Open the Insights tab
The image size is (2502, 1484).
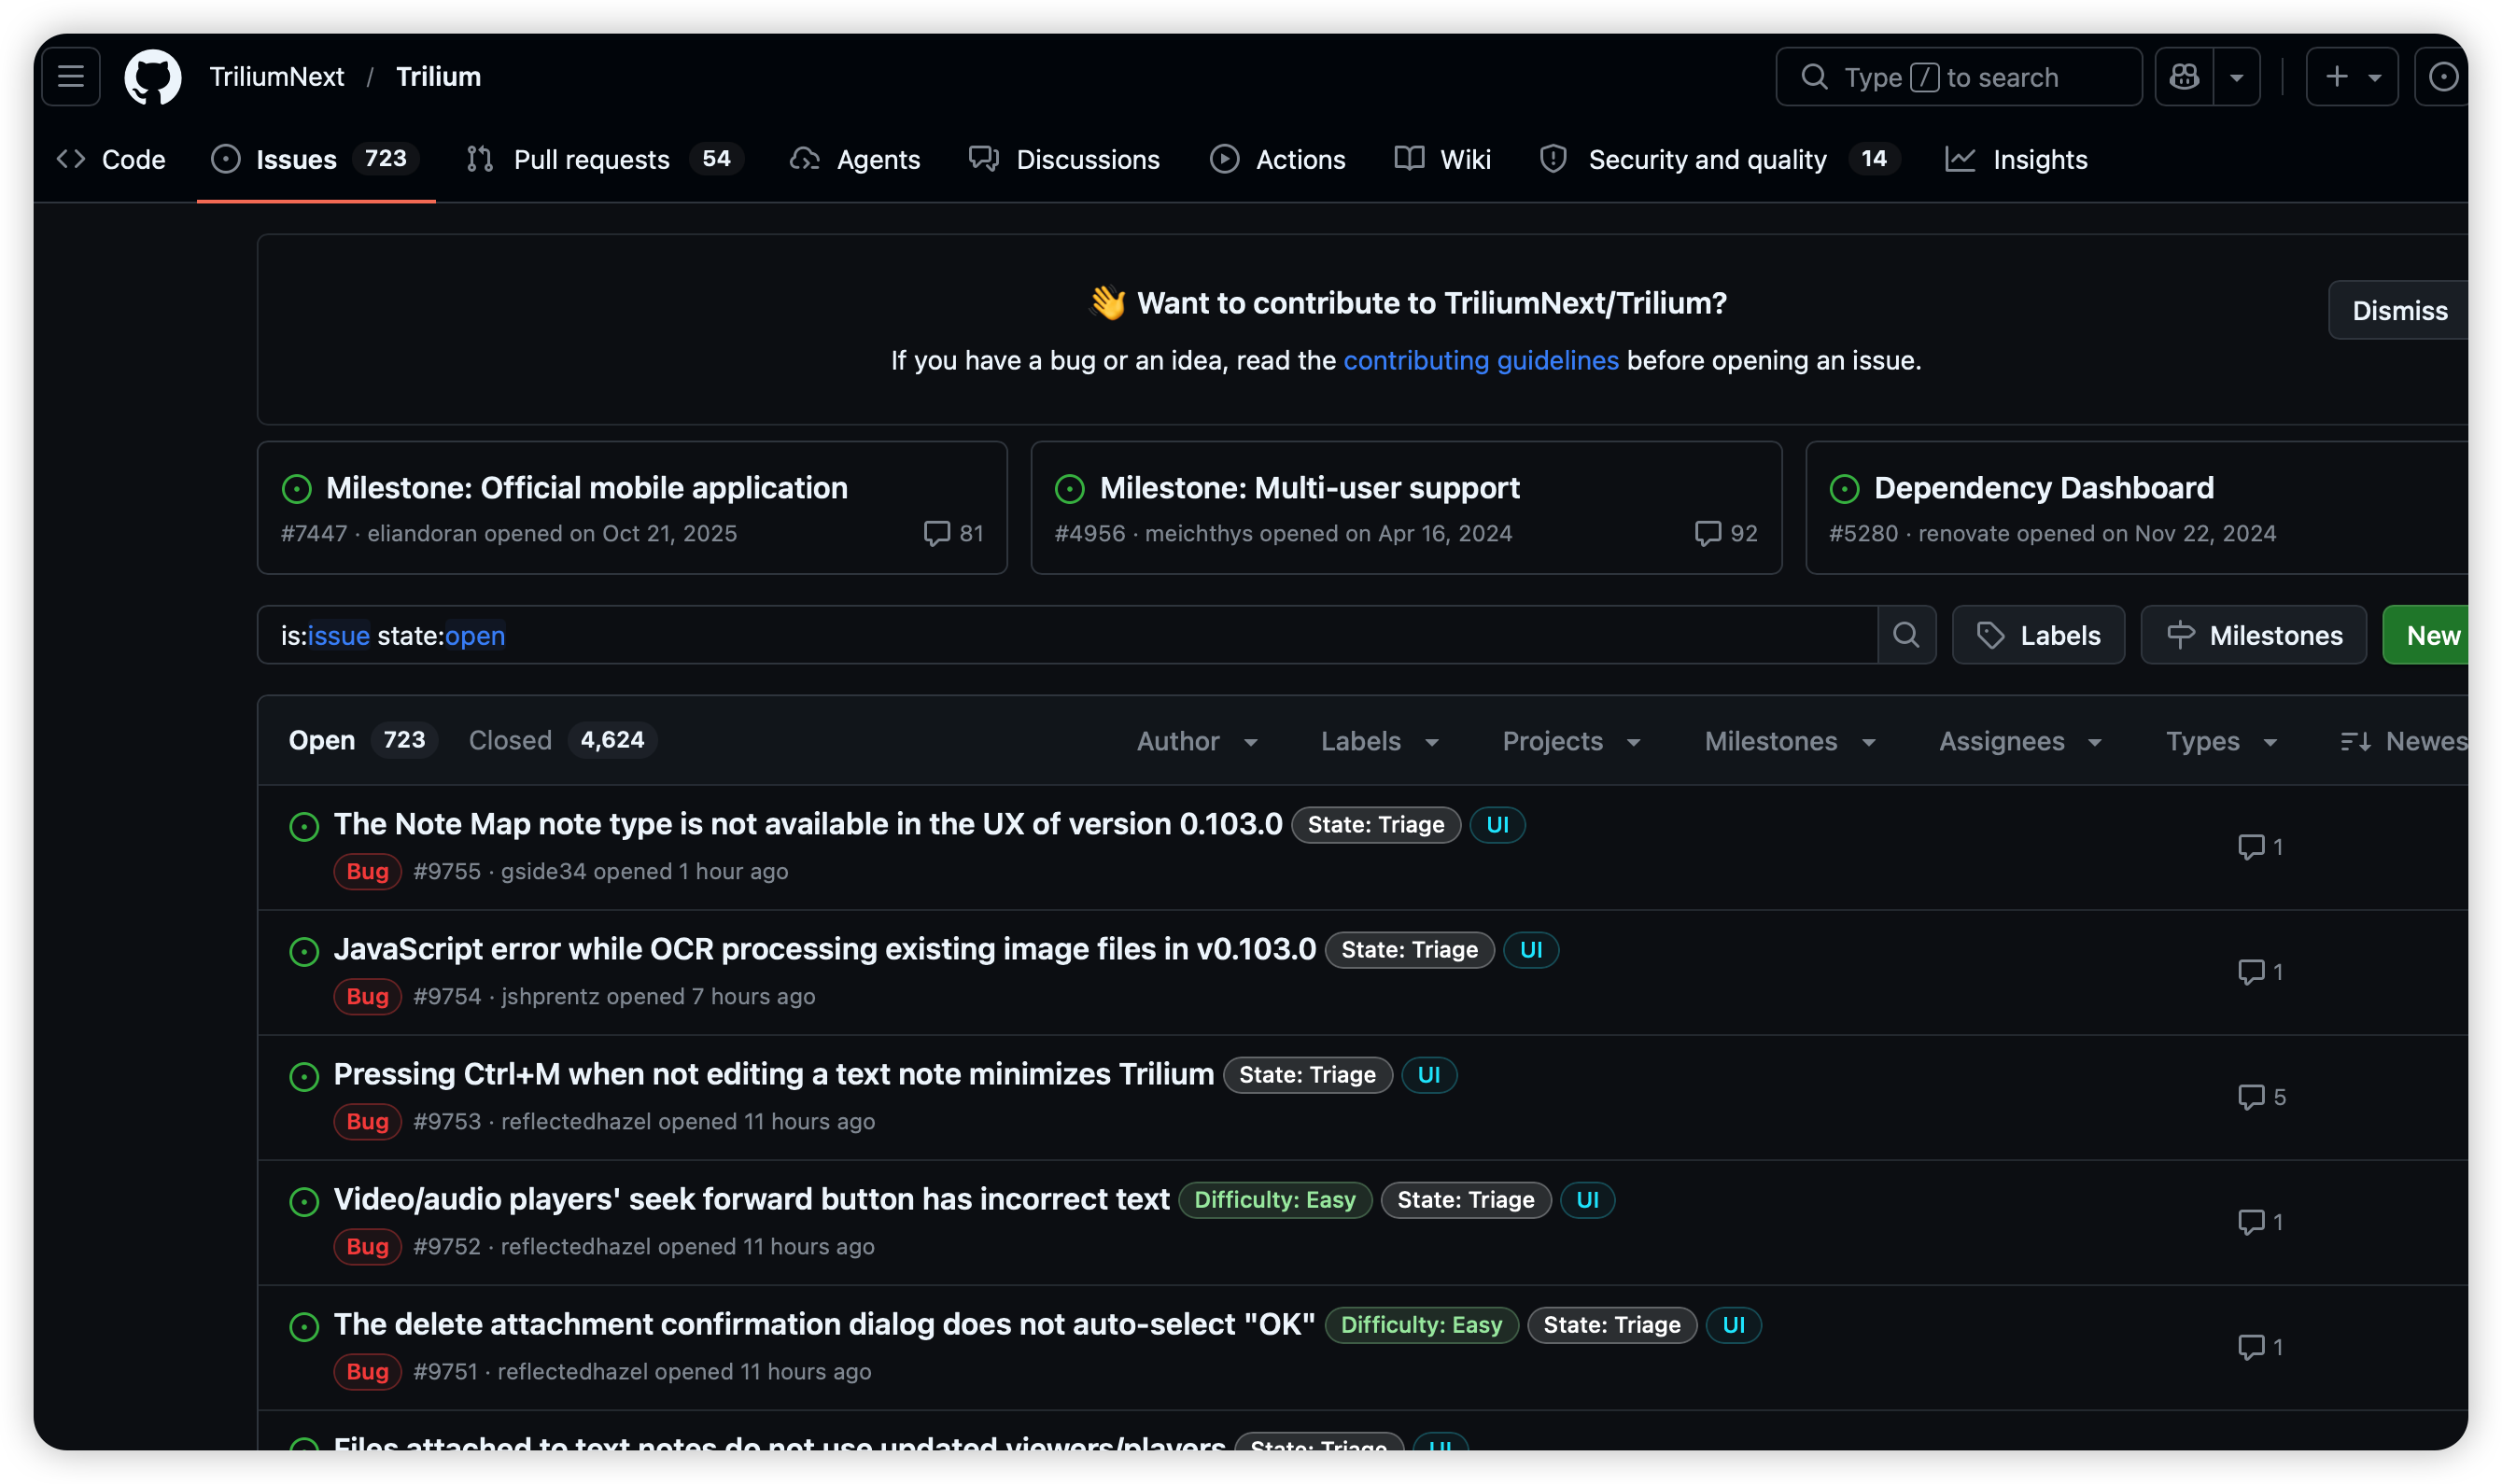(2016, 159)
